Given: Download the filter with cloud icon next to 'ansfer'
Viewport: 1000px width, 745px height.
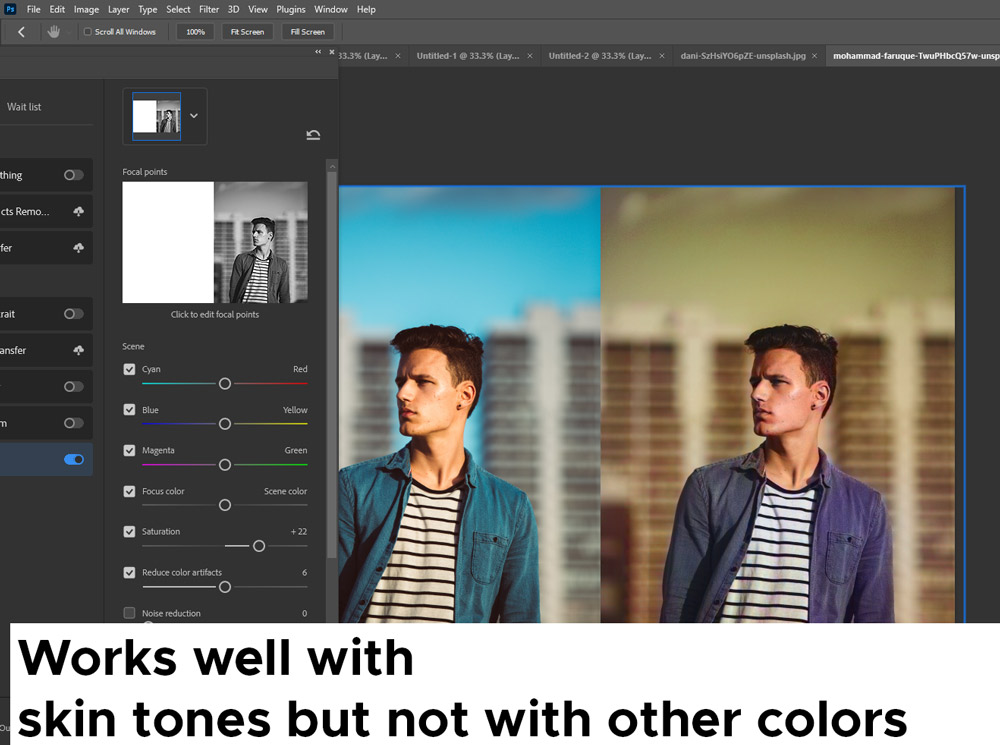Looking at the screenshot, I should click(x=78, y=350).
